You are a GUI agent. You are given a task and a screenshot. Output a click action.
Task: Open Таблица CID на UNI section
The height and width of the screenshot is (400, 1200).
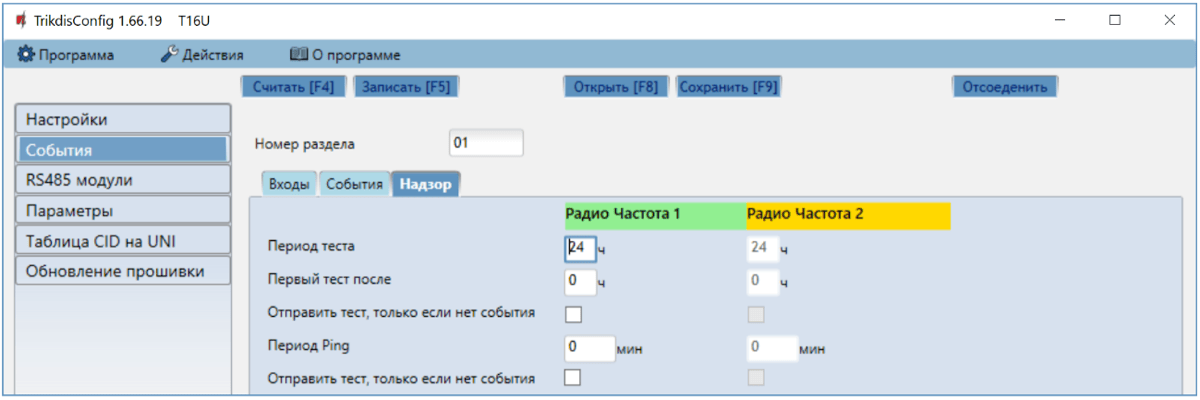123,241
